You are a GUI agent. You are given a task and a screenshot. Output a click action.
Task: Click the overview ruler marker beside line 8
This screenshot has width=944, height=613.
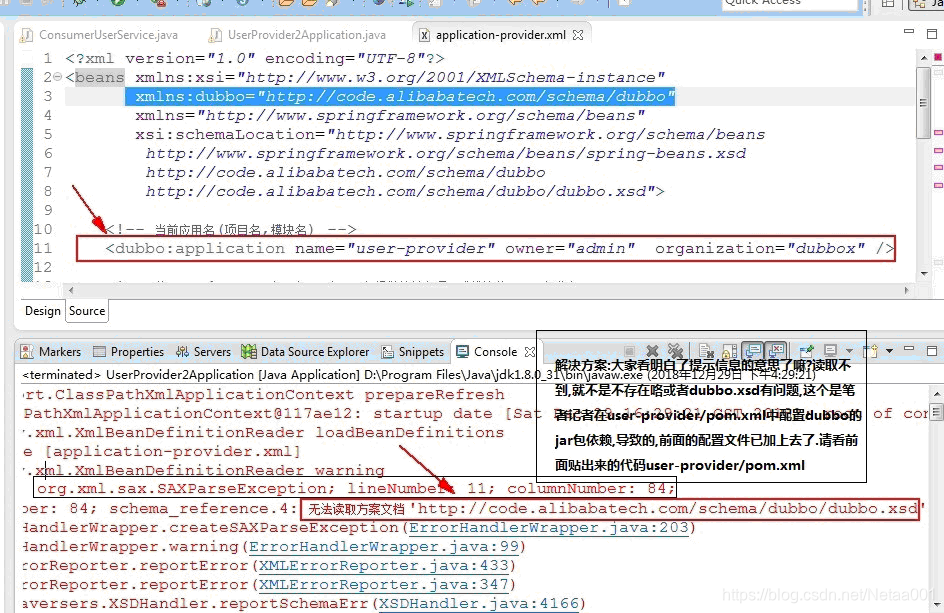click(938, 185)
